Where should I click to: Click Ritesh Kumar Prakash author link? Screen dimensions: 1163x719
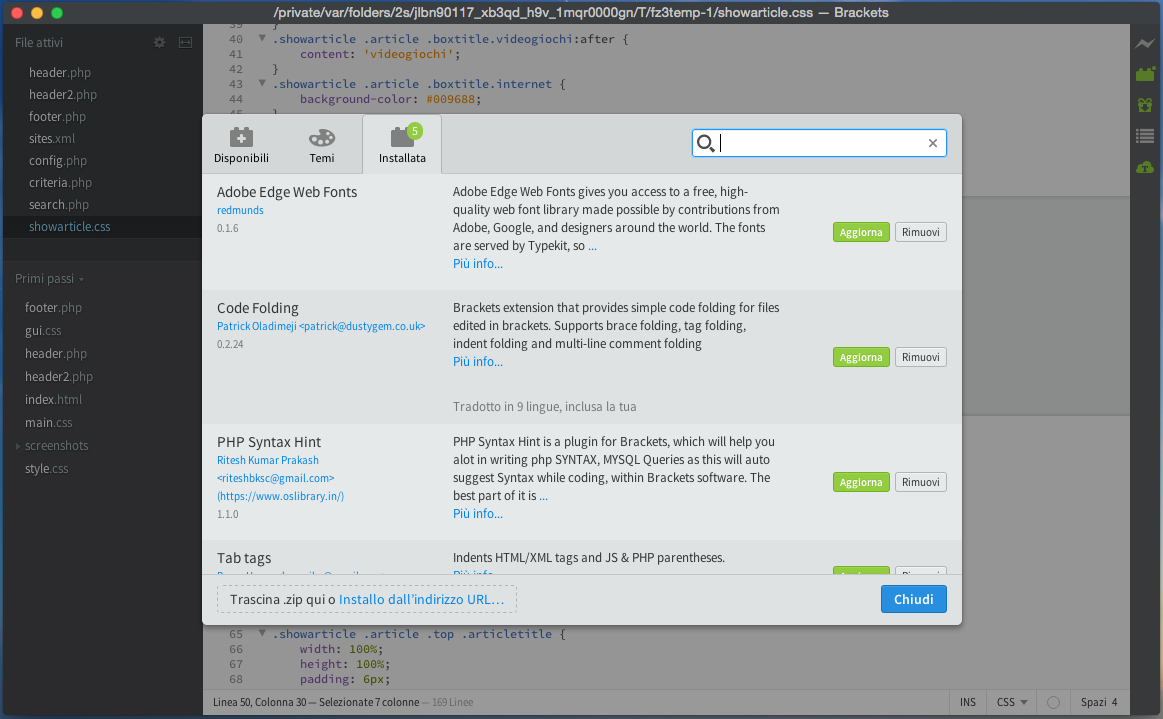268,460
